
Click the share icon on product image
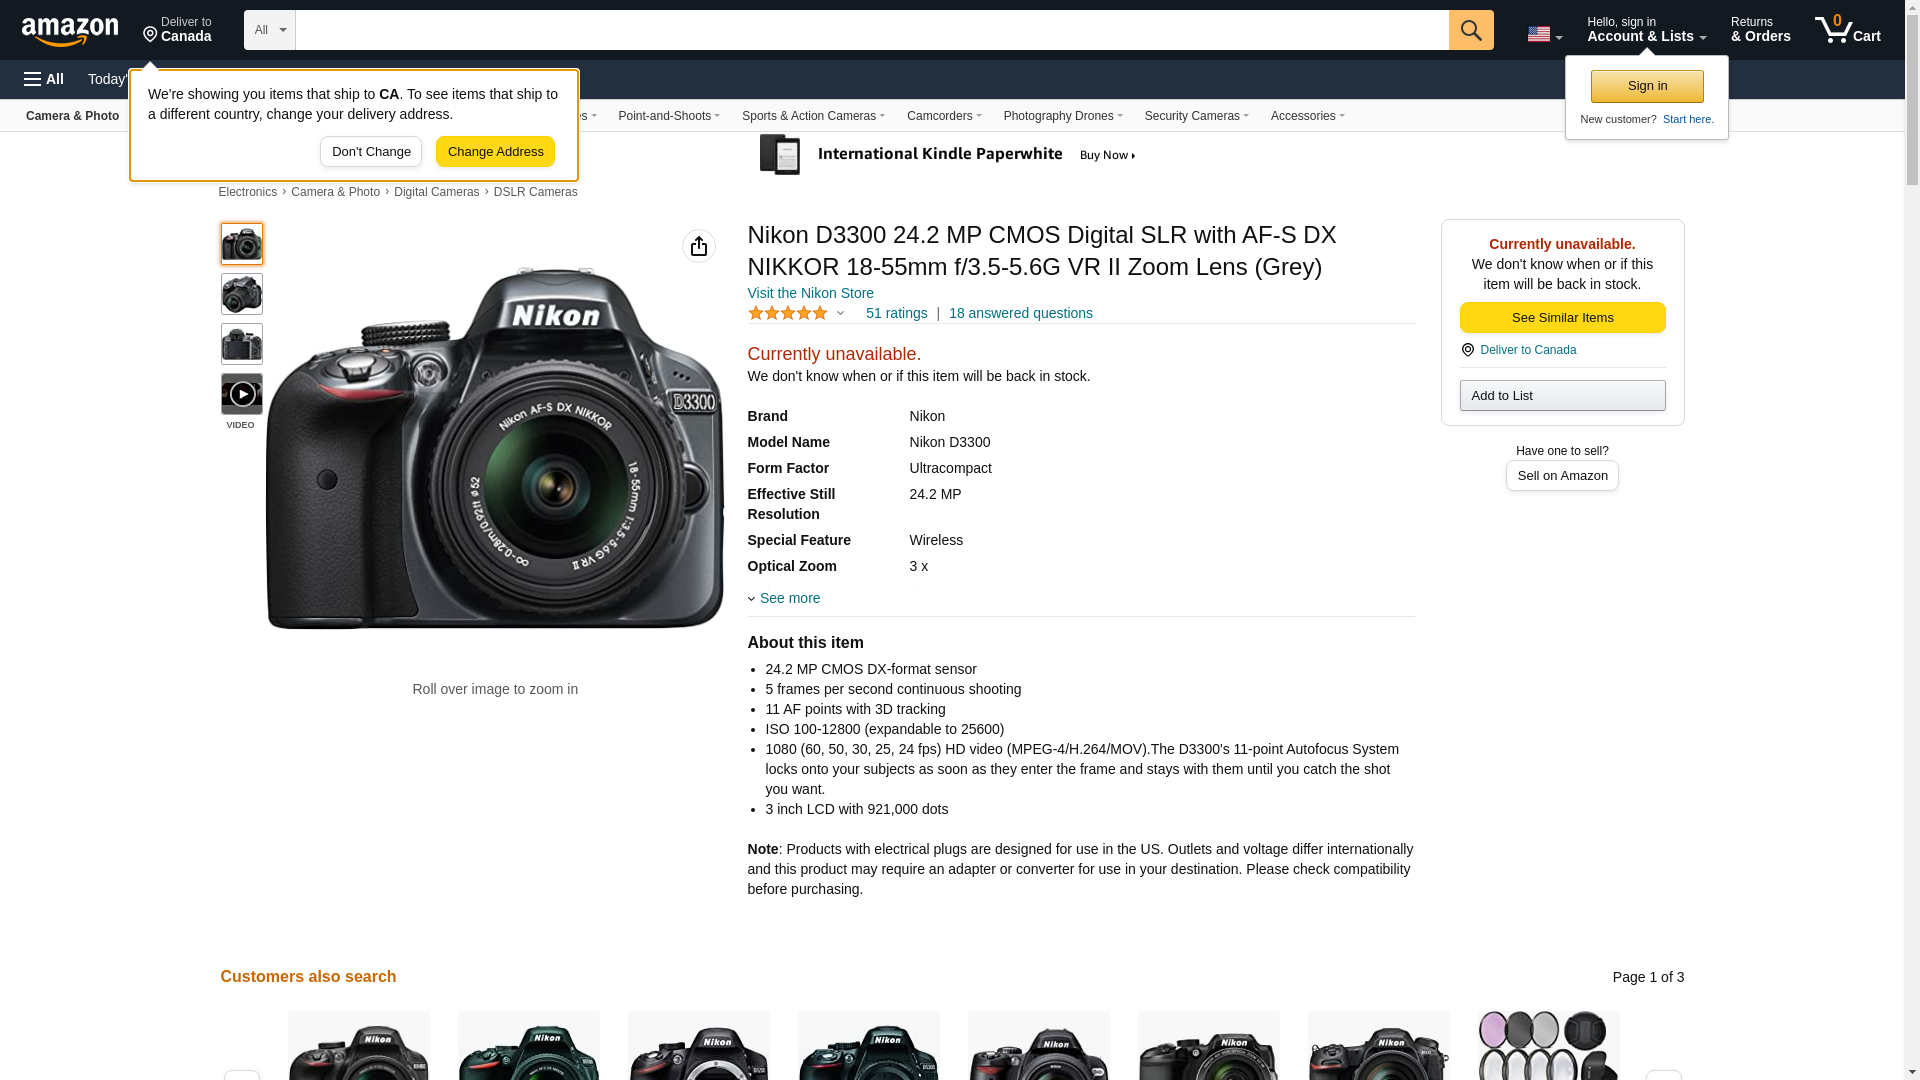pyautogui.click(x=698, y=246)
